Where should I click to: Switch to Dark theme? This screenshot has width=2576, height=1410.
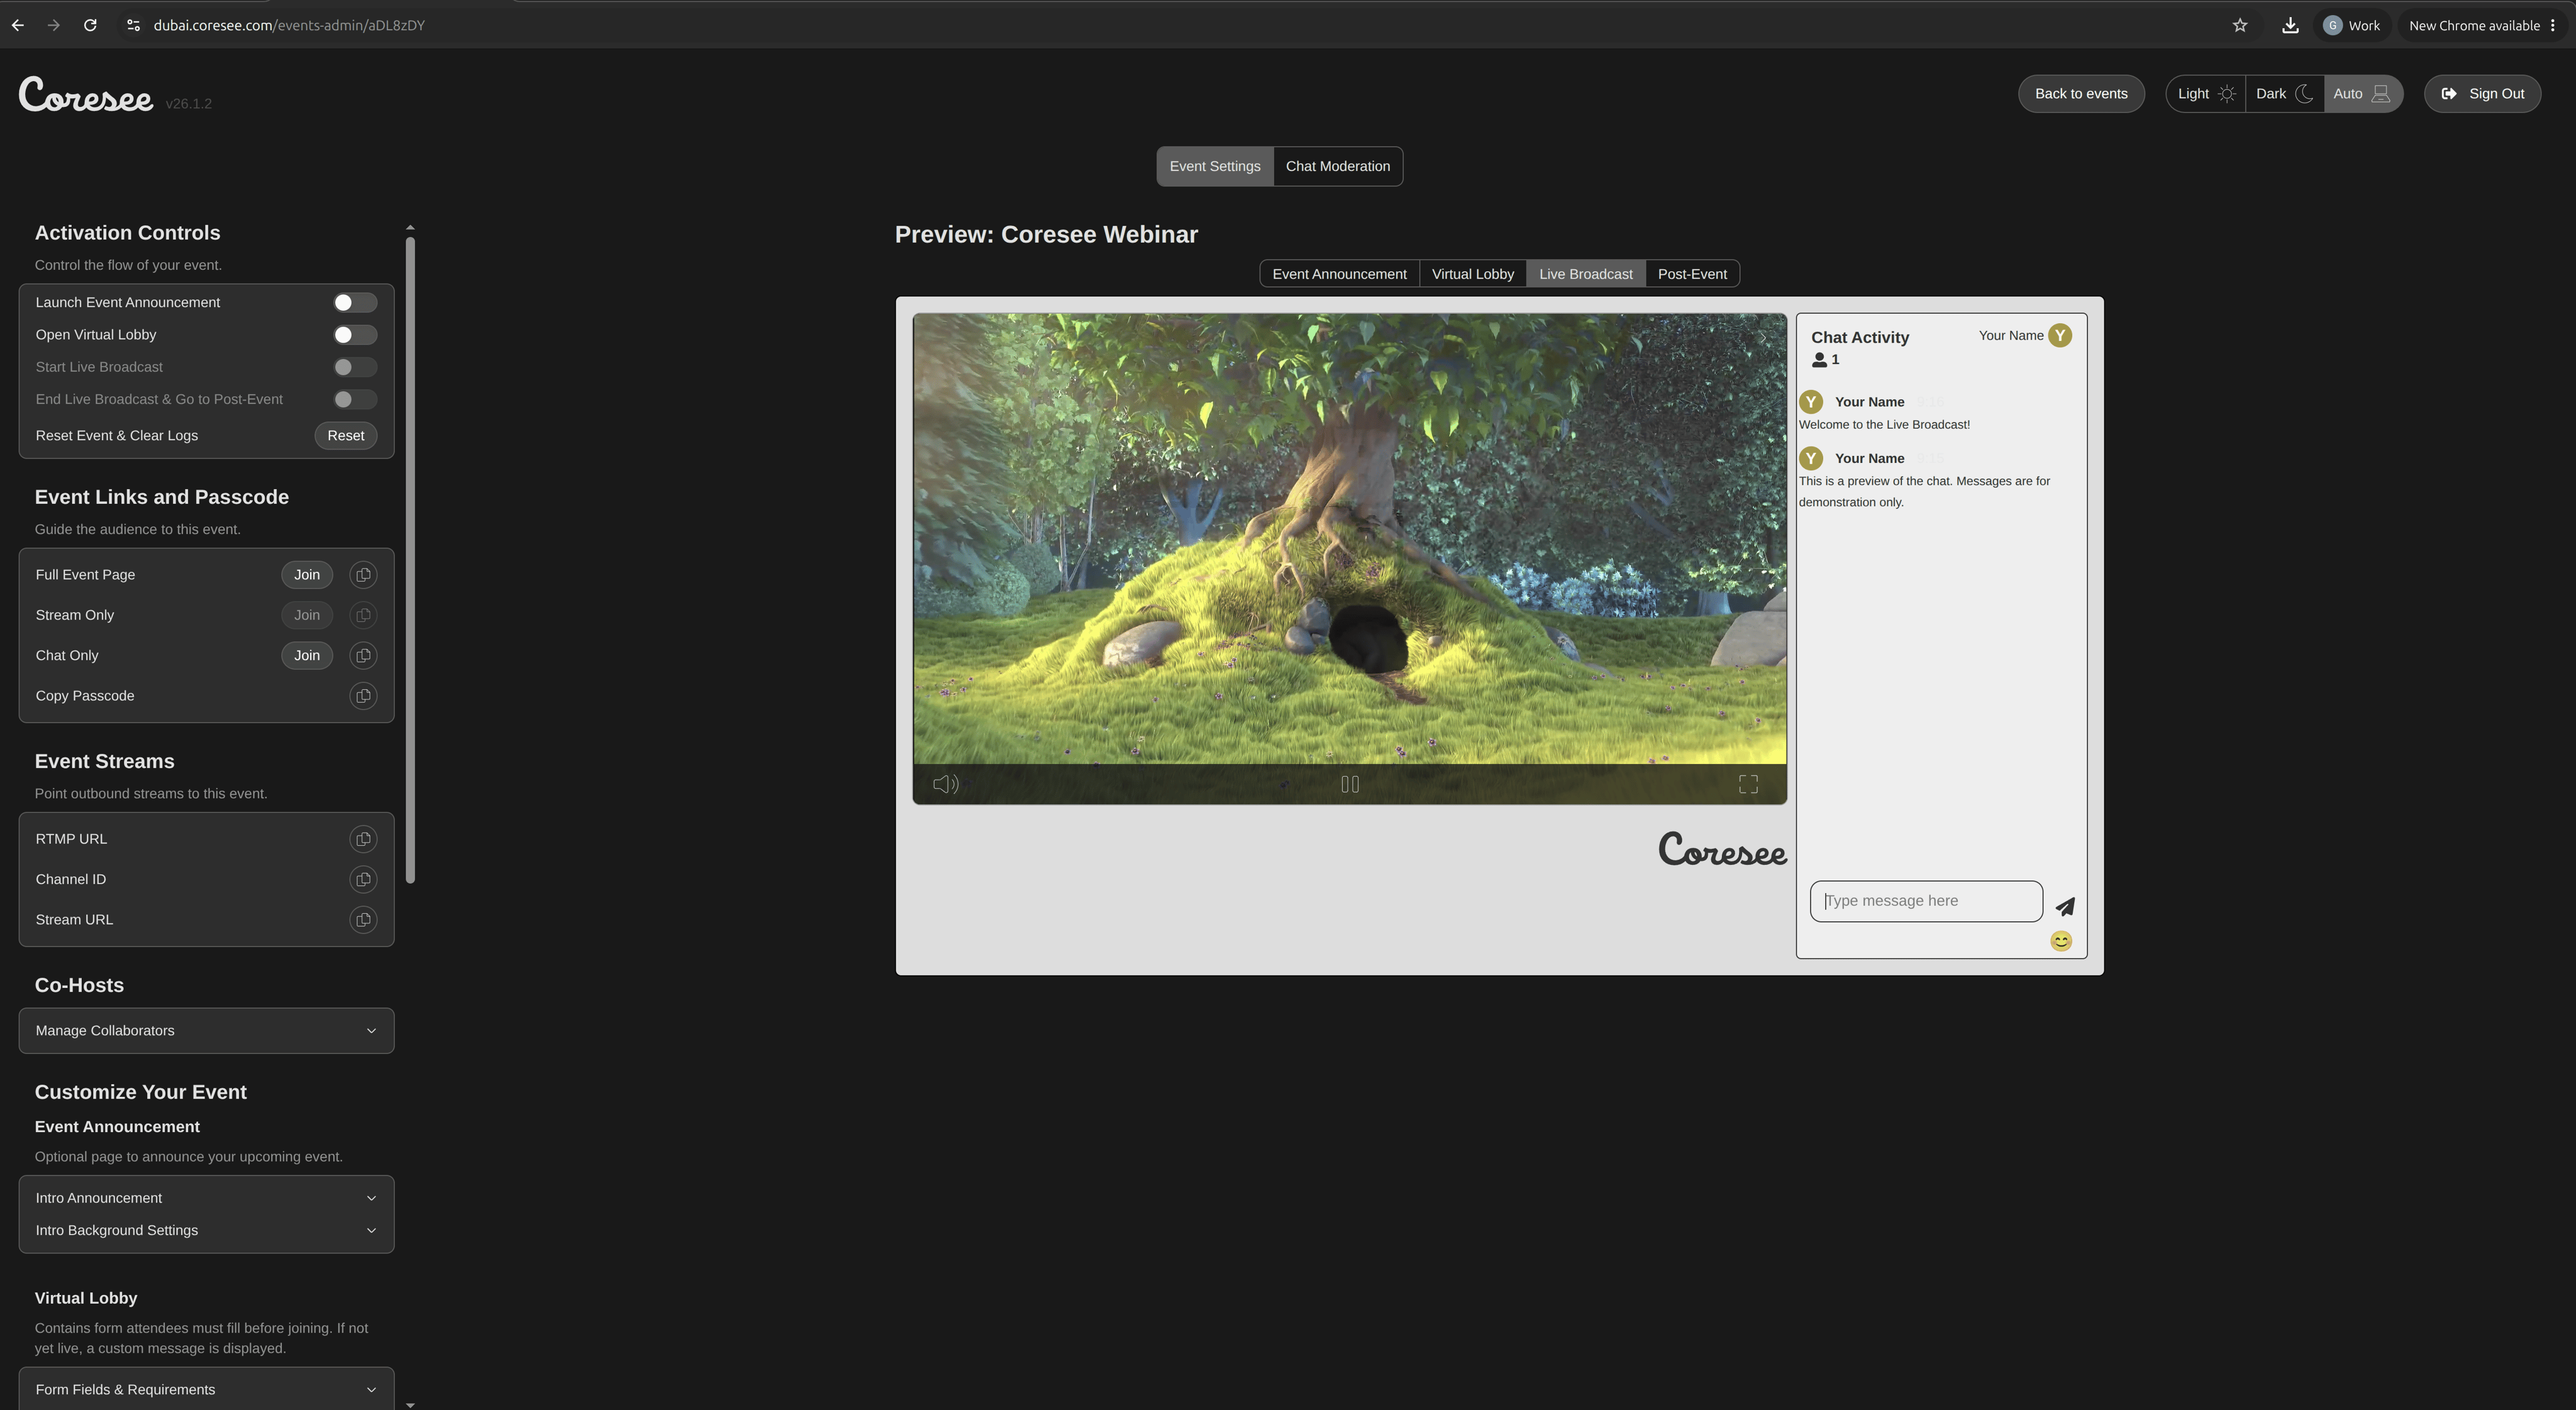(2284, 94)
